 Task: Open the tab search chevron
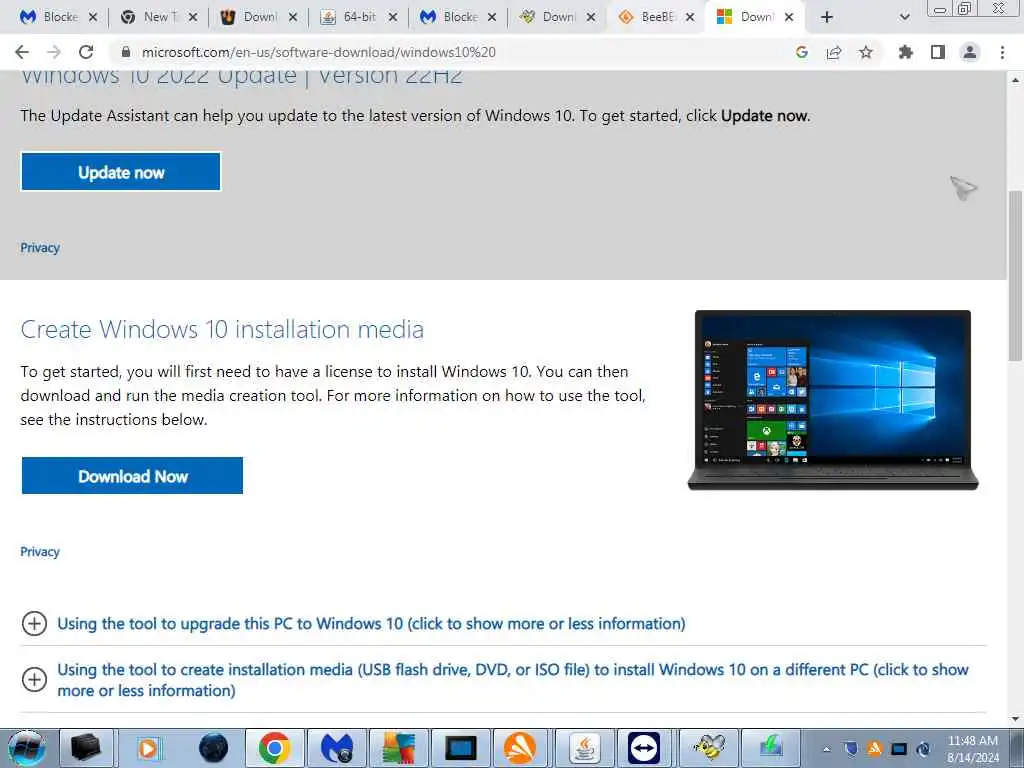point(904,17)
